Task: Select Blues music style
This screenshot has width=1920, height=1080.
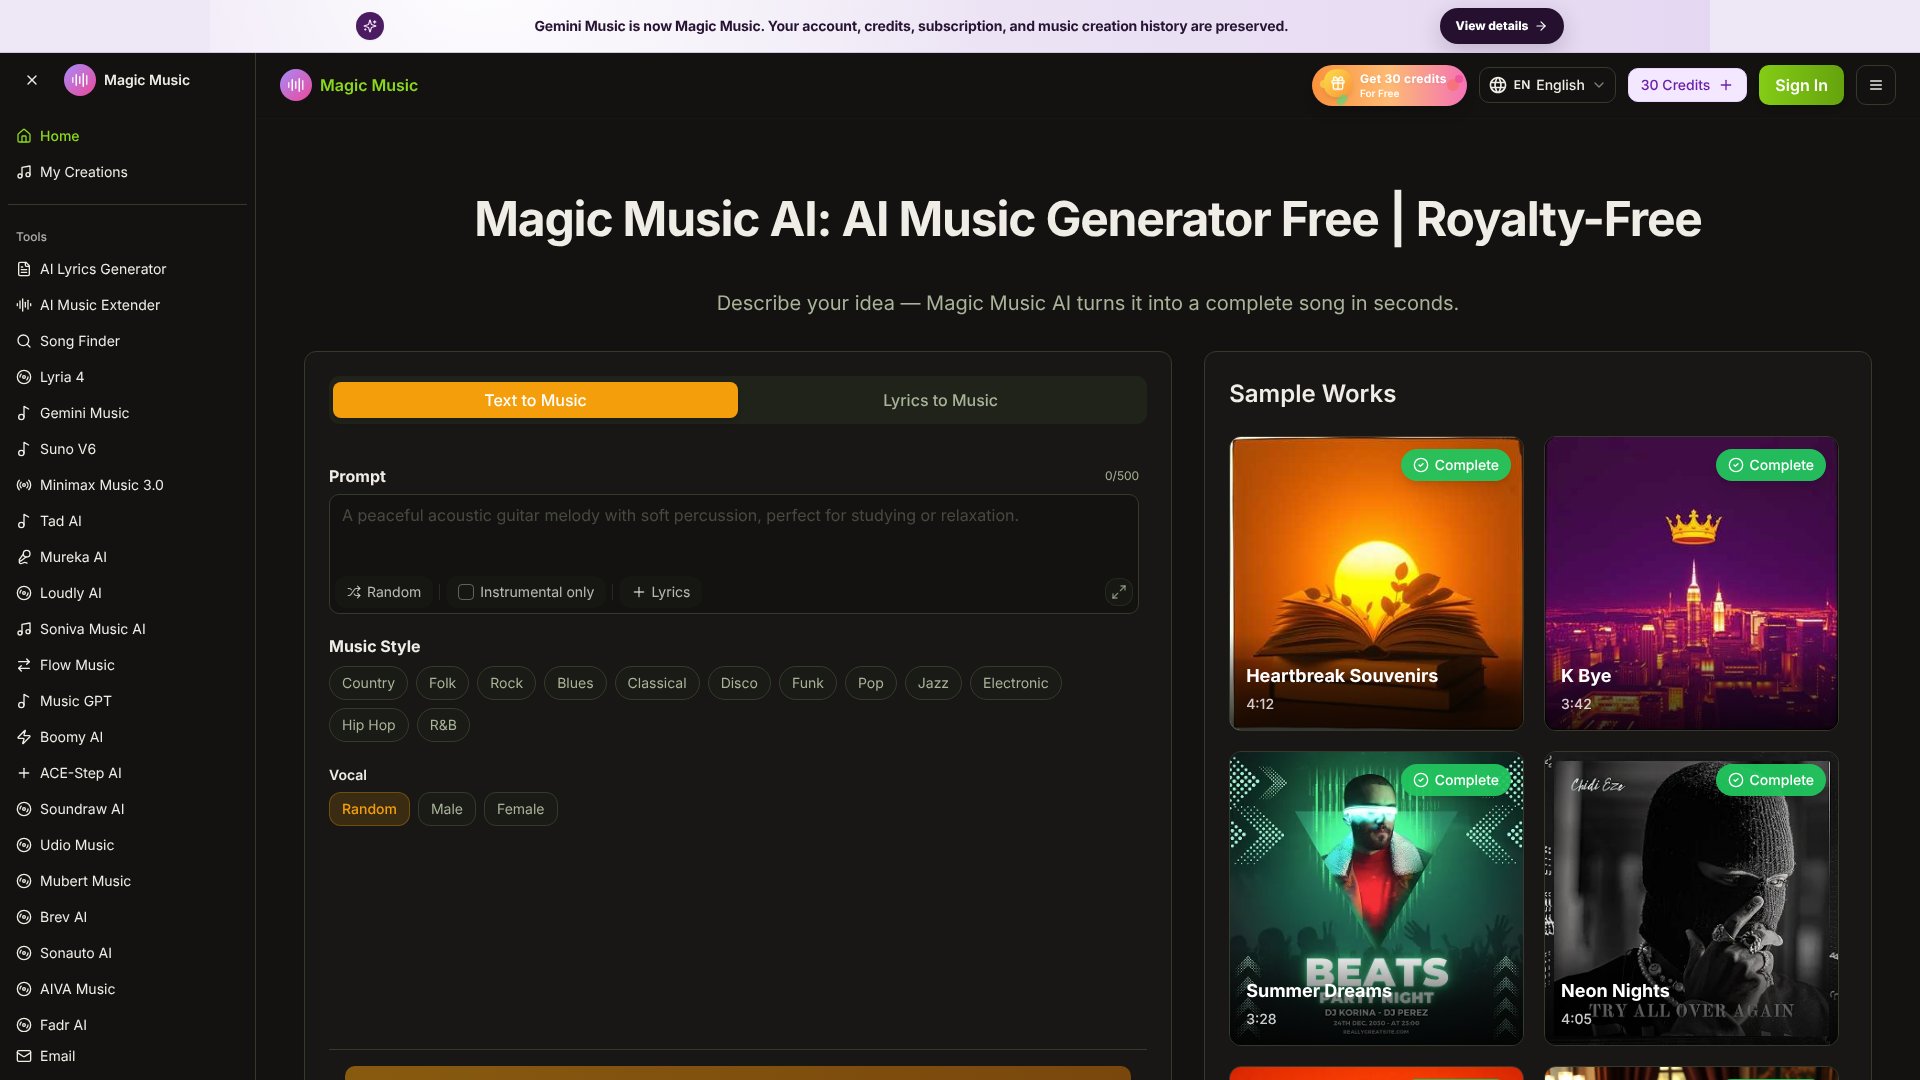Action: coord(575,683)
